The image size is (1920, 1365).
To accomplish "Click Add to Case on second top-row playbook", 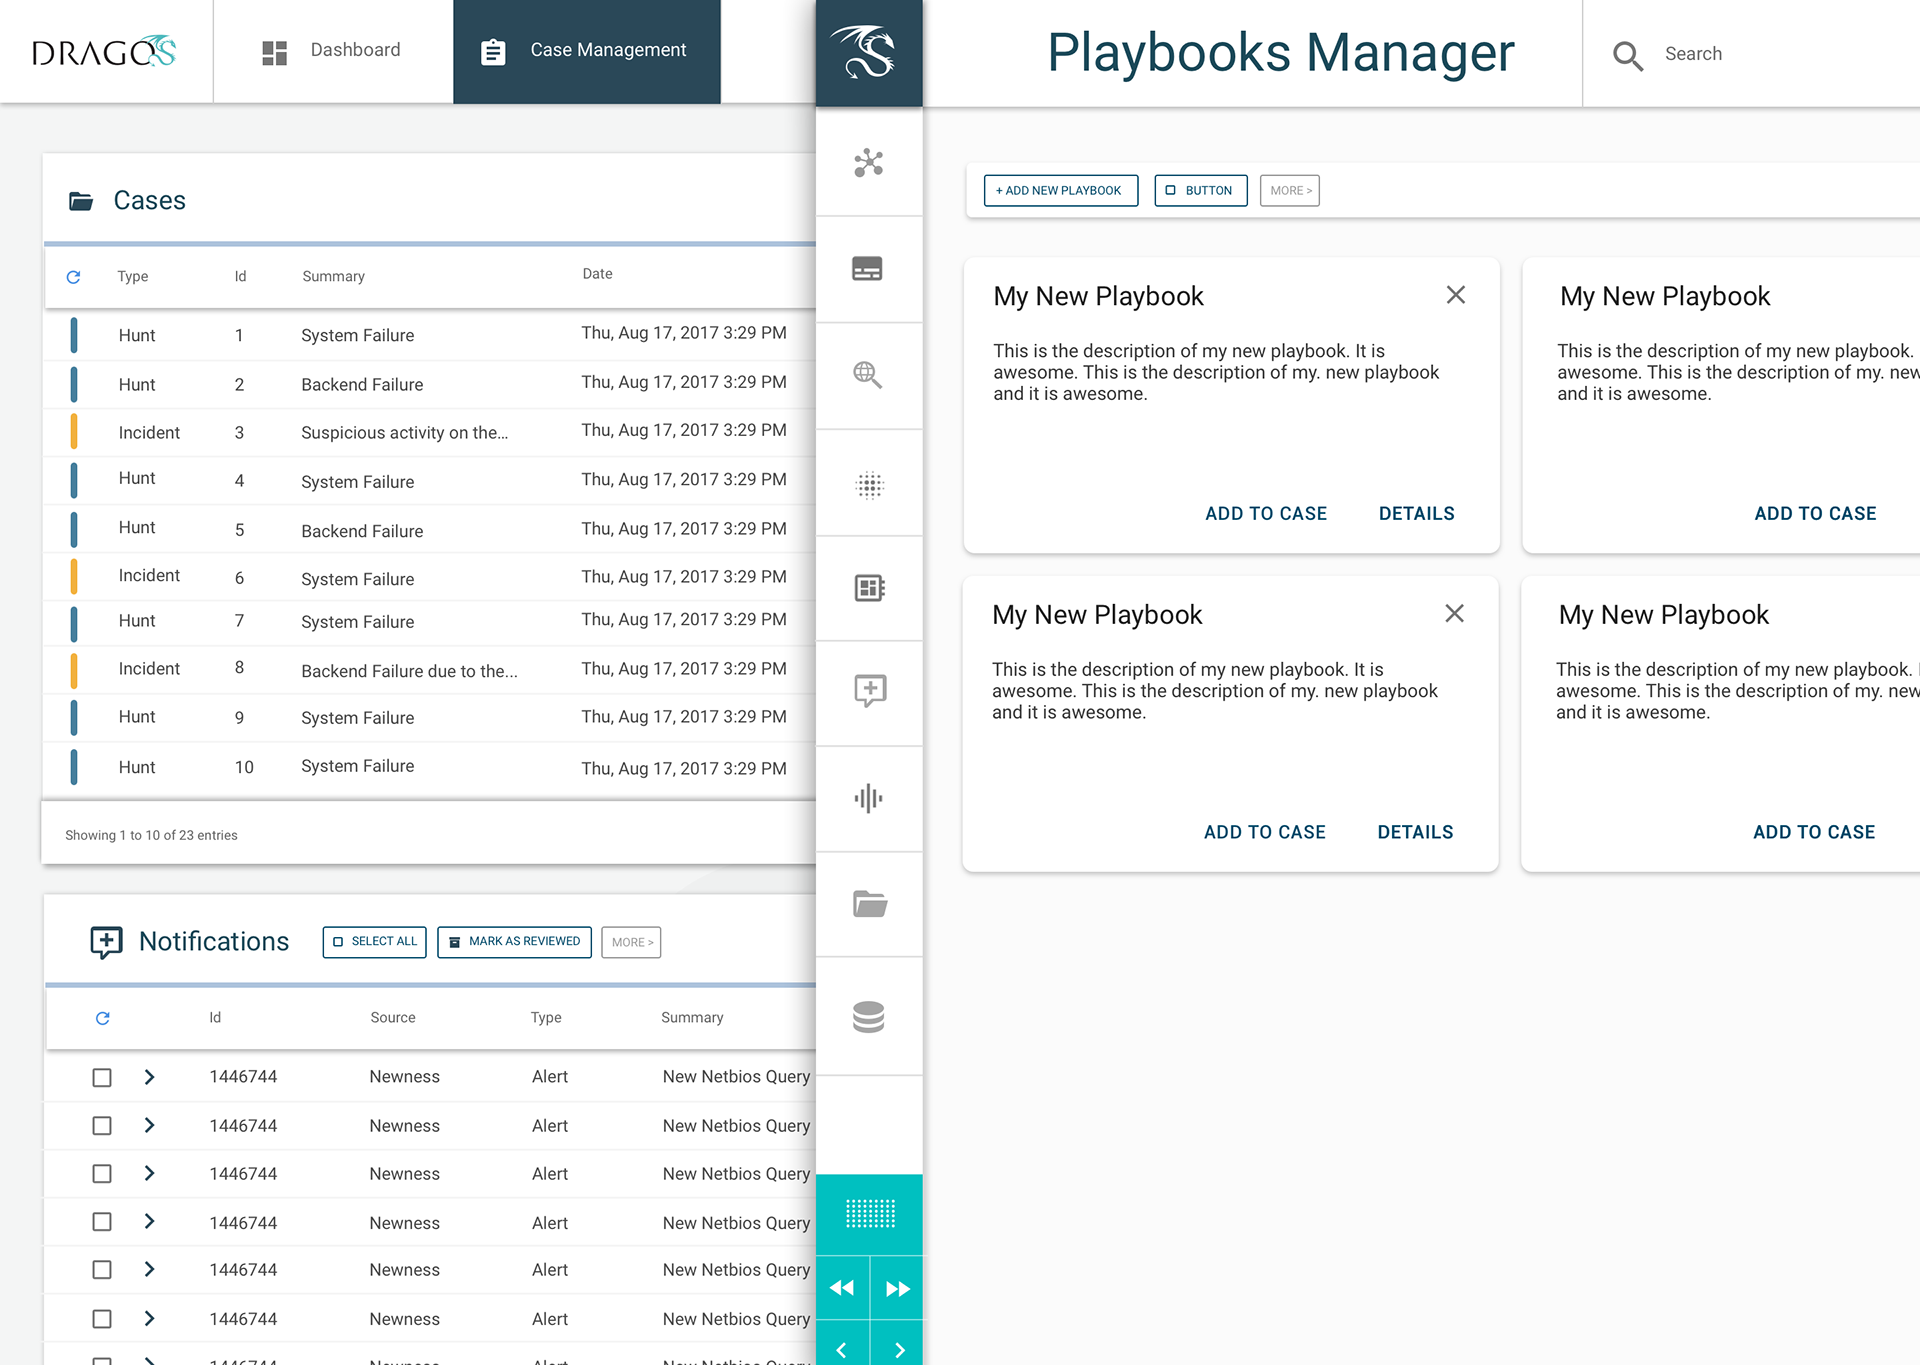I will click(x=1815, y=513).
